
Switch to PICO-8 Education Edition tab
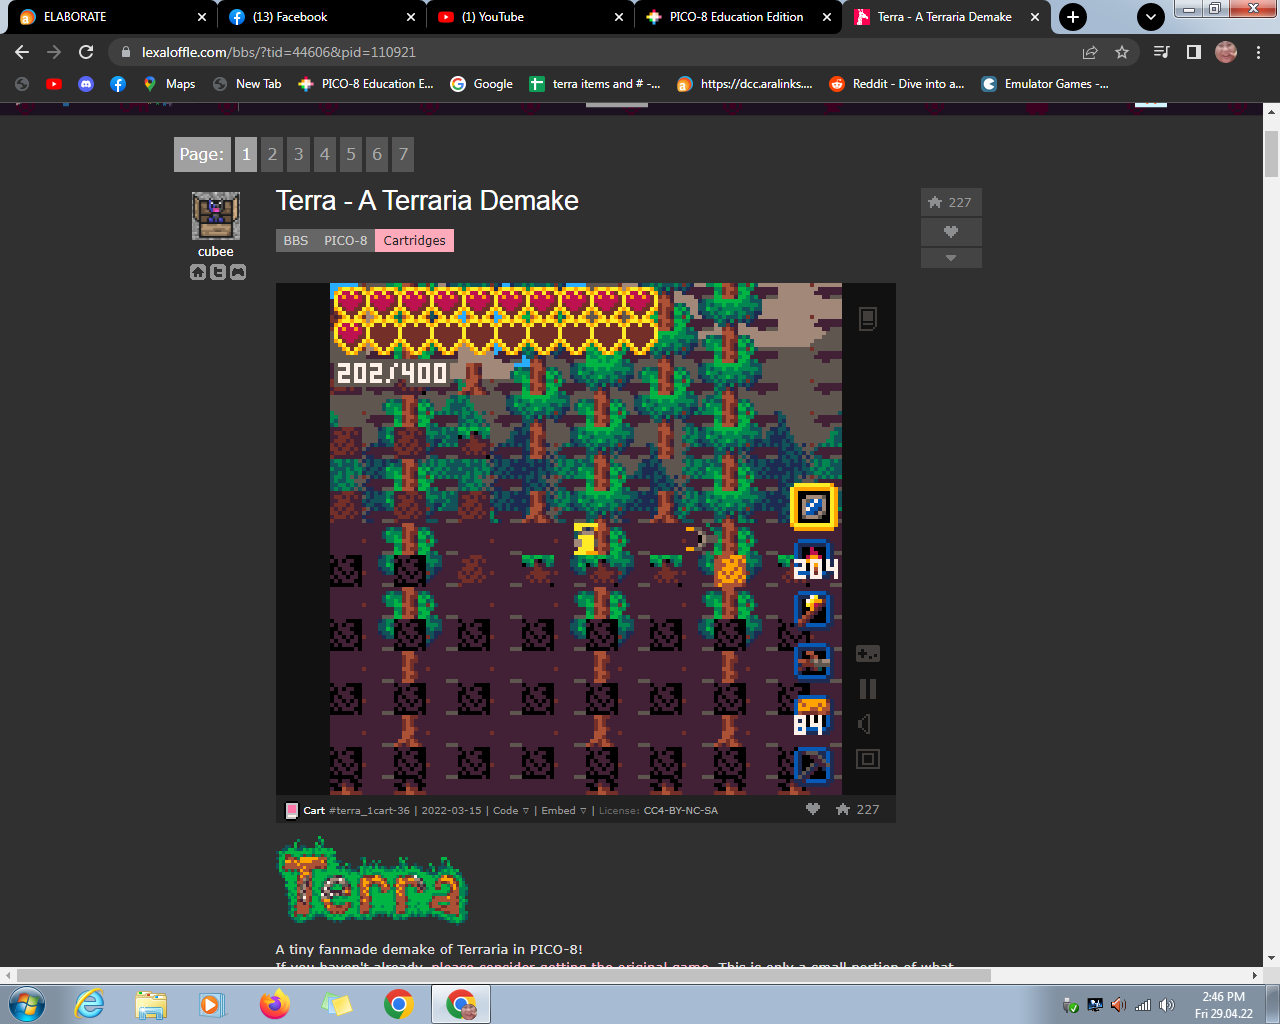738,17
